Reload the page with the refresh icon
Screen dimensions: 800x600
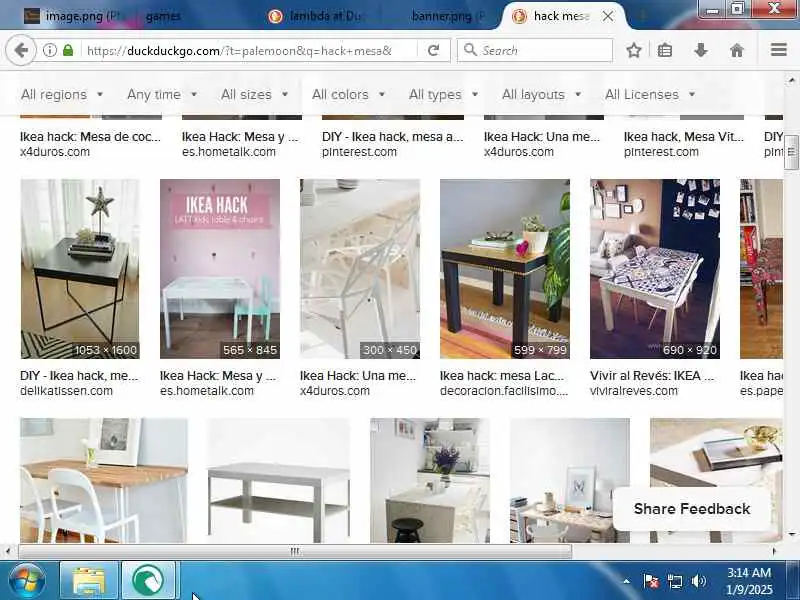(x=433, y=50)
